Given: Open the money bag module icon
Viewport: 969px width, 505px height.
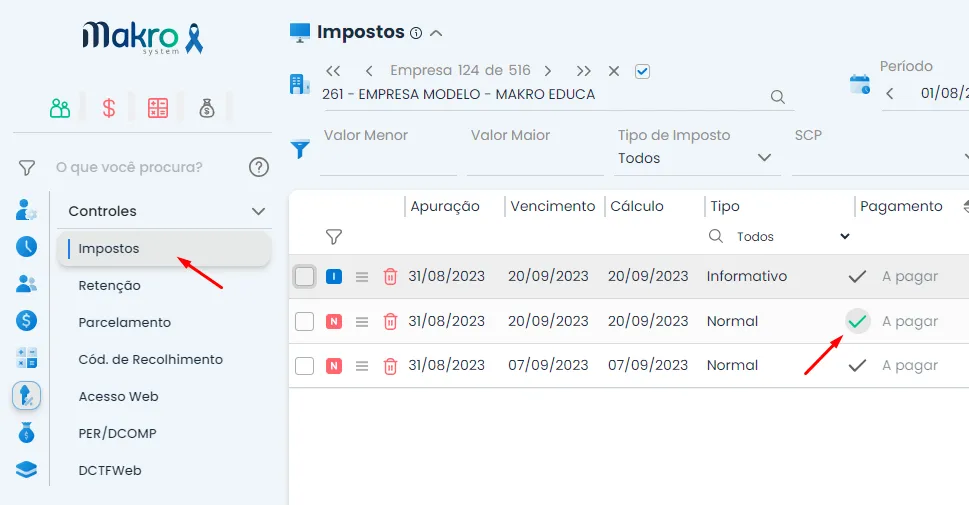Looking at the screenshot, I should point(206,109).
